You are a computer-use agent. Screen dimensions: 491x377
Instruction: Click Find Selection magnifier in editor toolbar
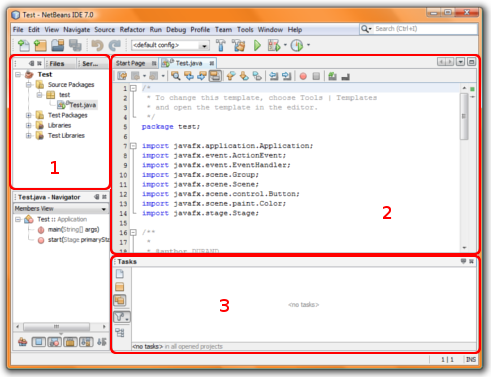point(176,76)
